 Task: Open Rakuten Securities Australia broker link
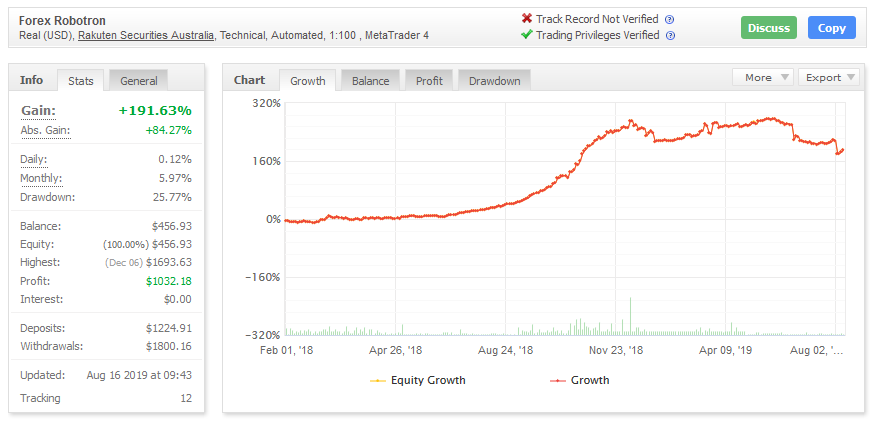click(x=146, y=35)
